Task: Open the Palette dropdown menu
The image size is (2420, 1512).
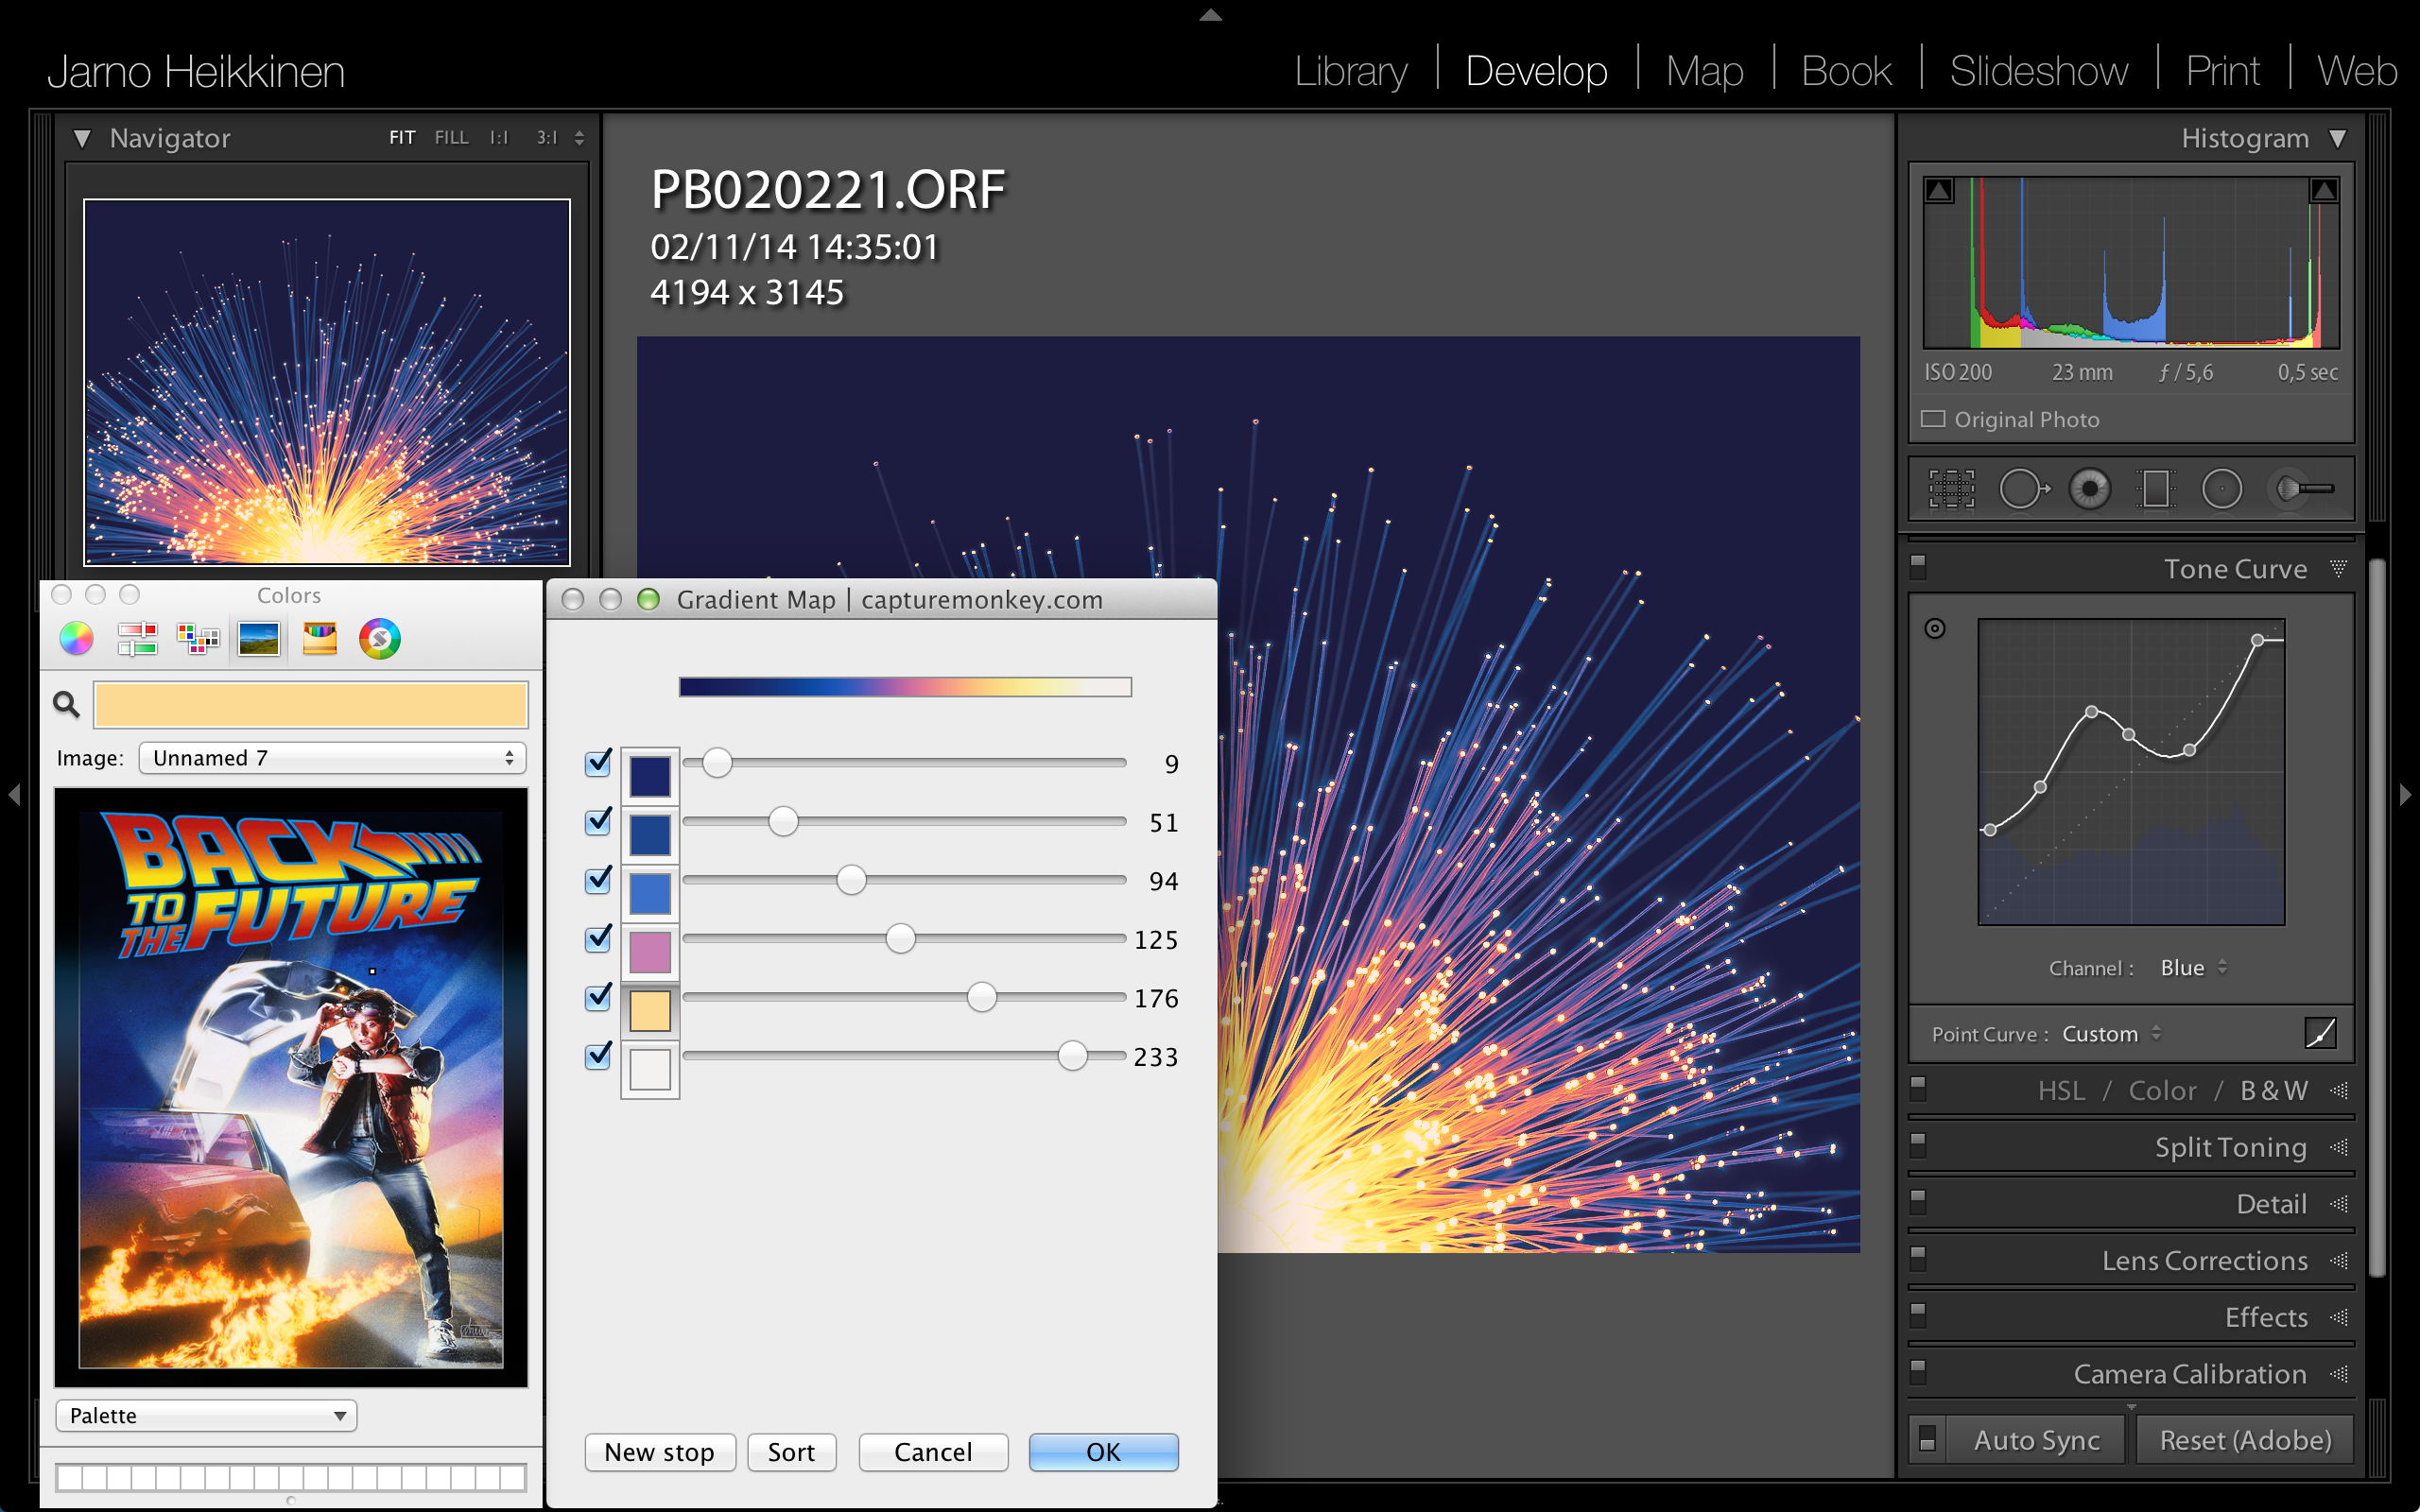Action: (206, 1415)
